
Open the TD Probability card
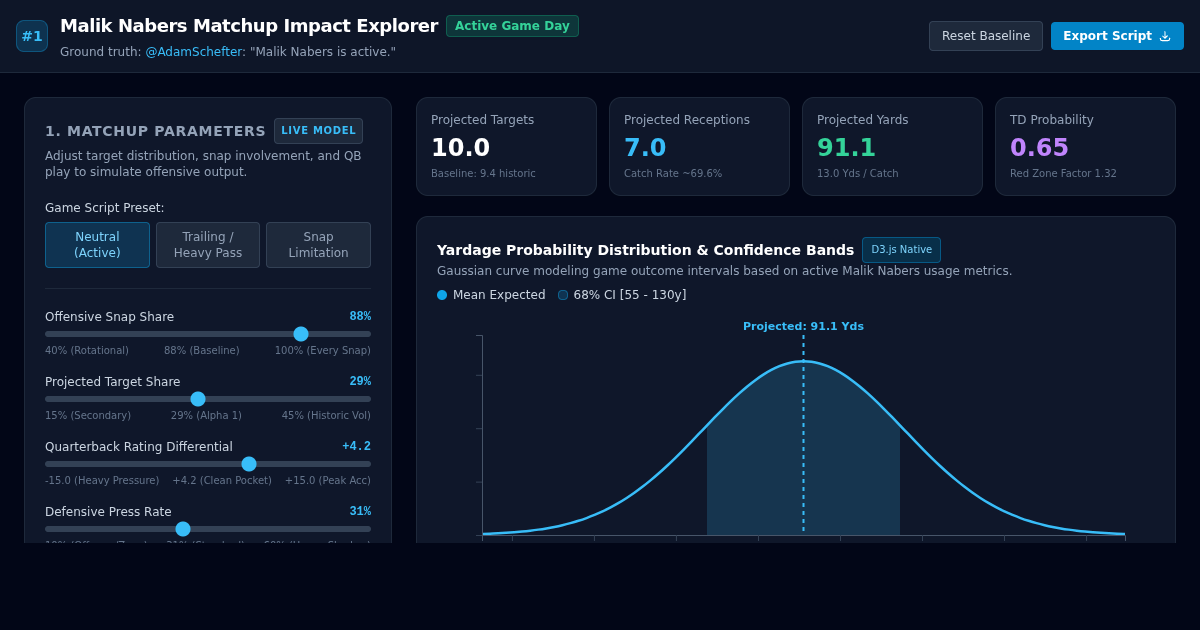(1085, 146)
